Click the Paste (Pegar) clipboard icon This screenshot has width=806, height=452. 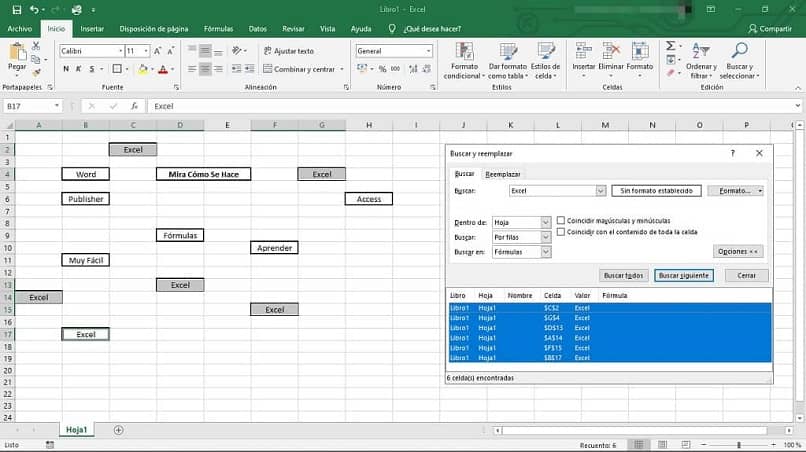pyautogui.click(x=17, y=52)
